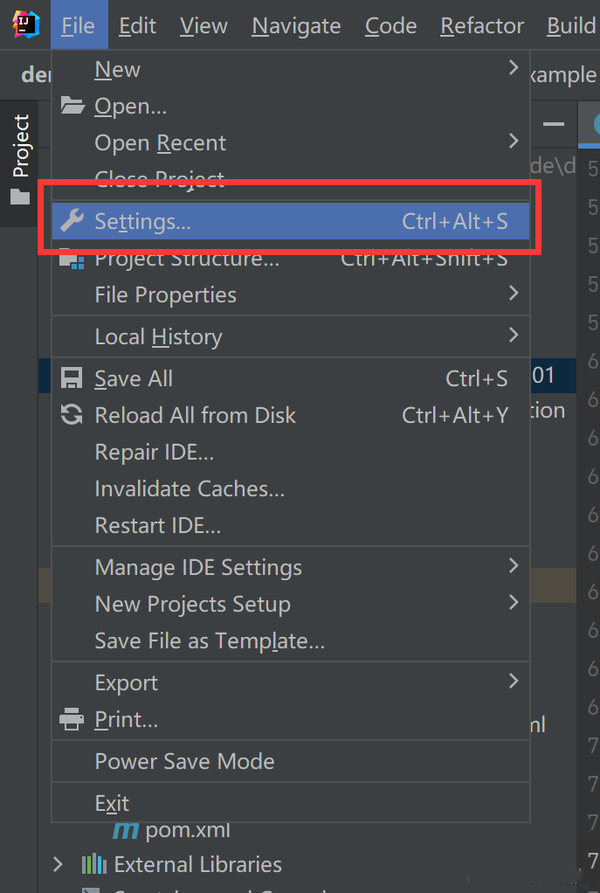Open the Edit menu
The image size is (600, 893).
[136, 26]
